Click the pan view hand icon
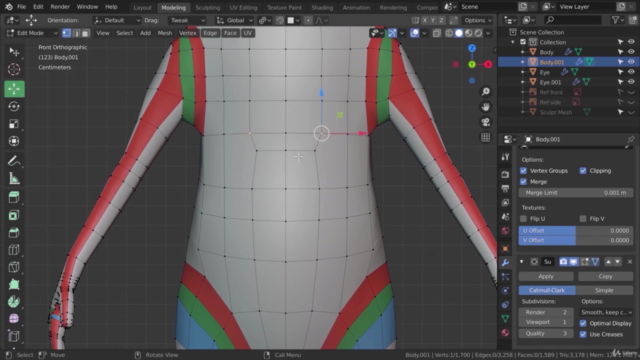 click(x=485, y=107)
